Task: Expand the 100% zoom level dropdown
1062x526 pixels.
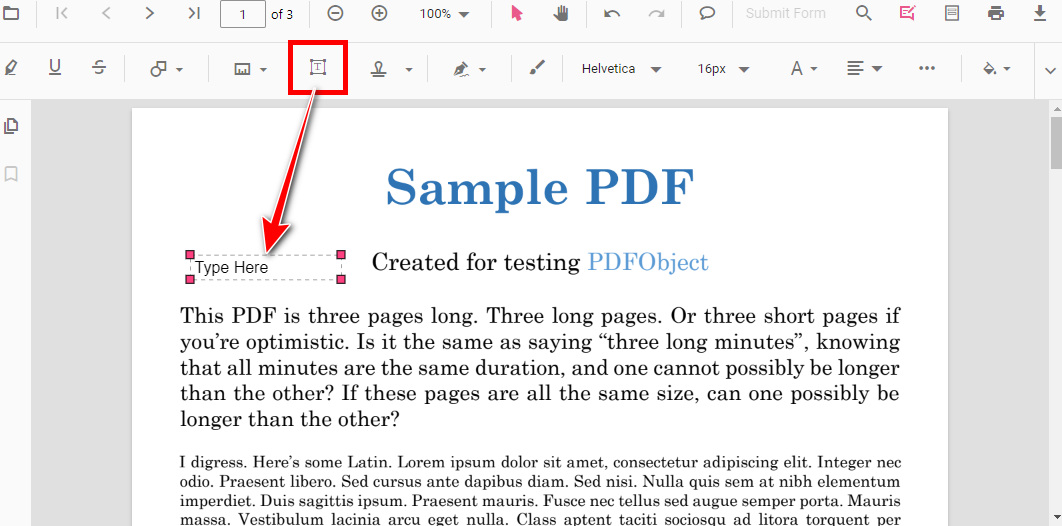Action: pos(445,14)
